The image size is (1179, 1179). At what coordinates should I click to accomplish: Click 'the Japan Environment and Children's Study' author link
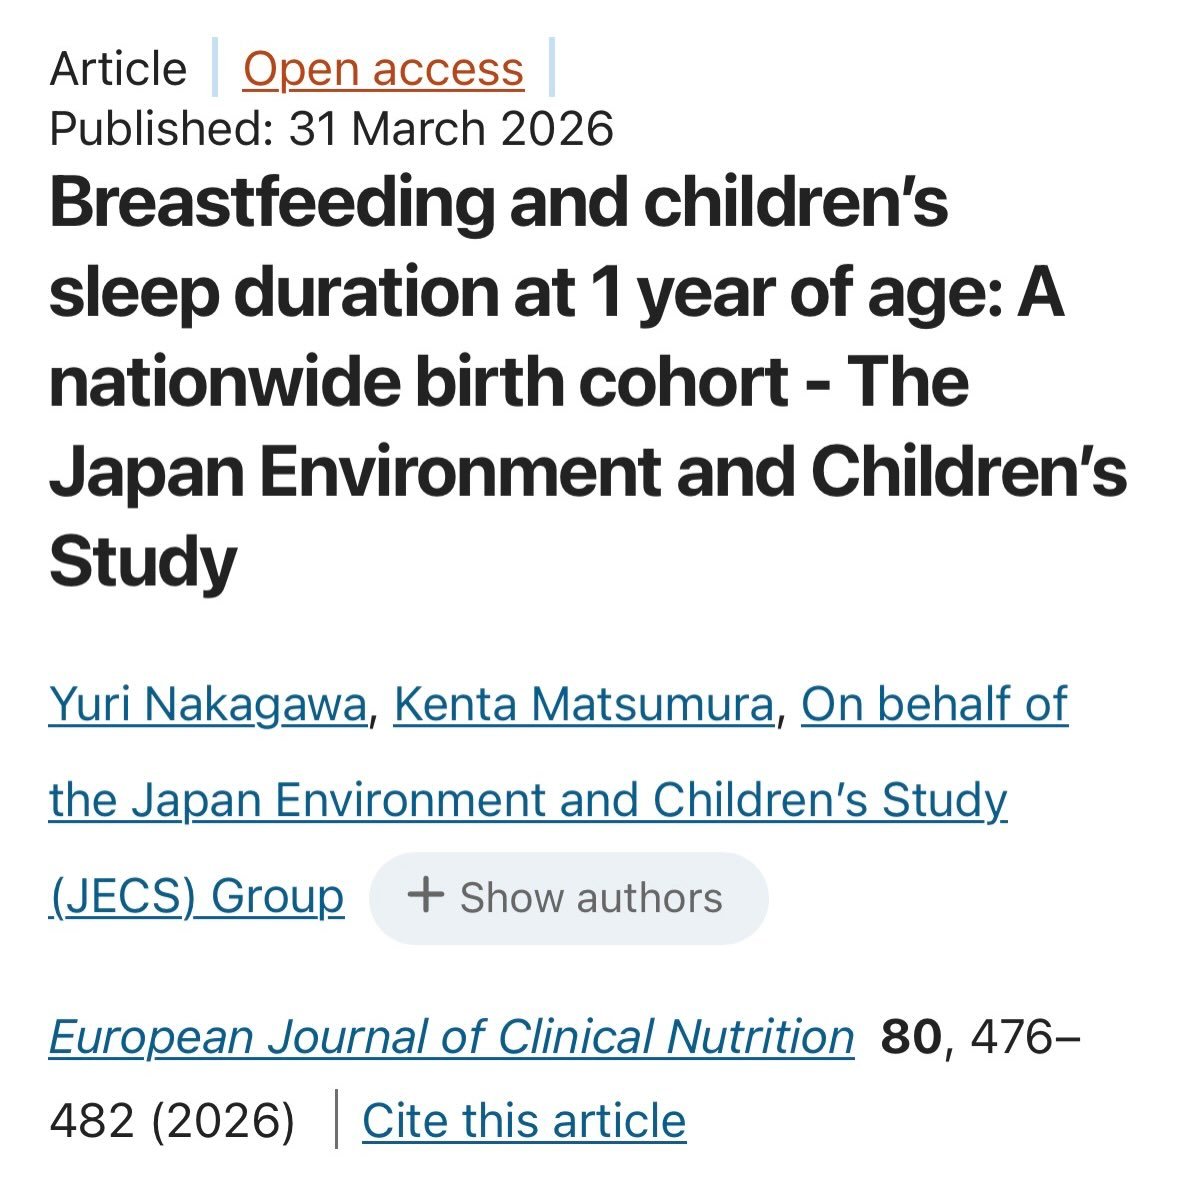click(528, 800)
